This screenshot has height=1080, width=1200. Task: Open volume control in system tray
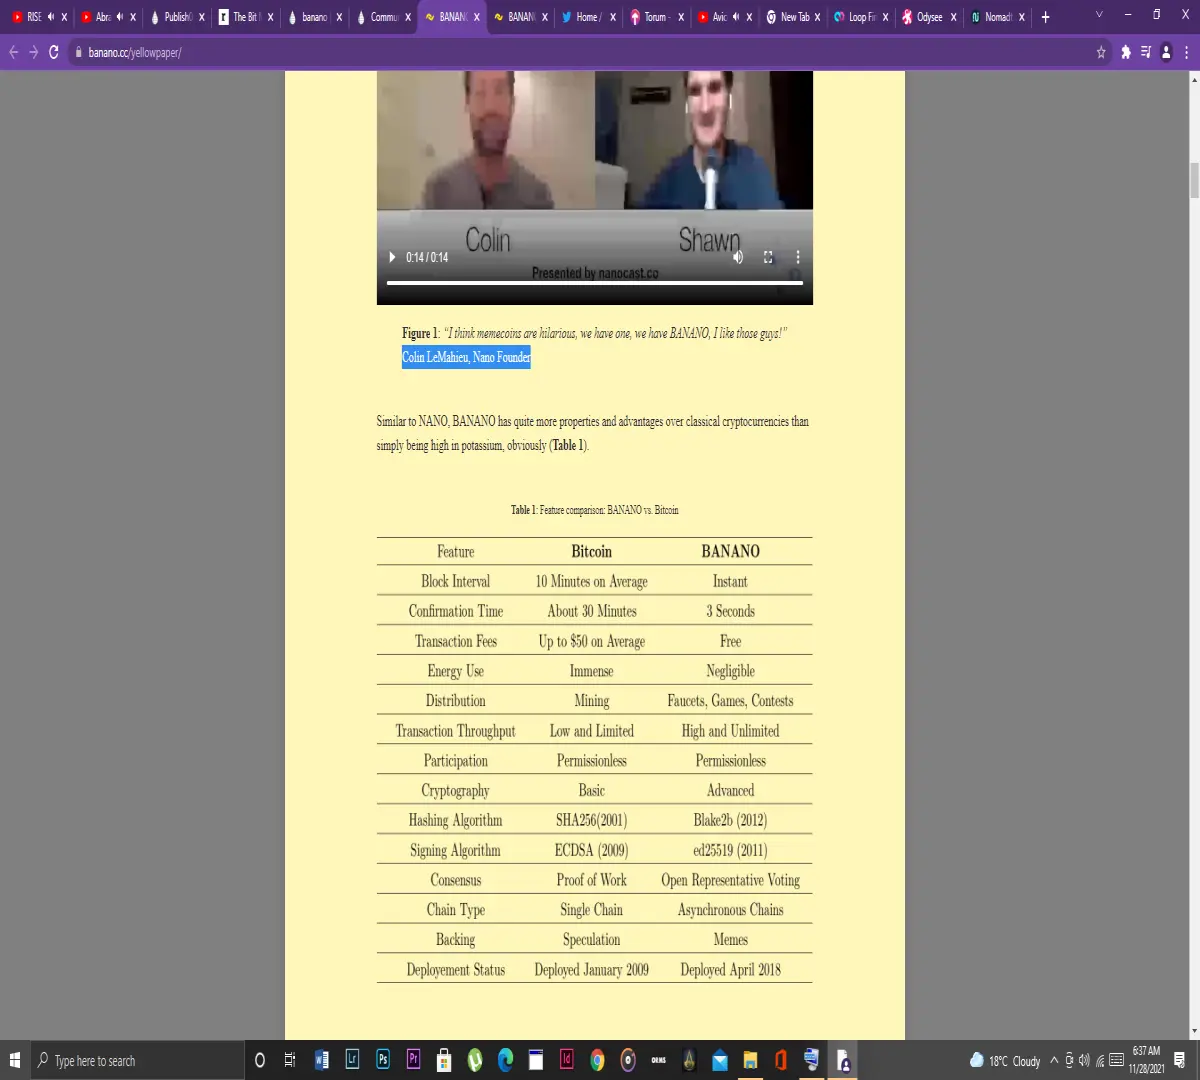[1084, 1060]
